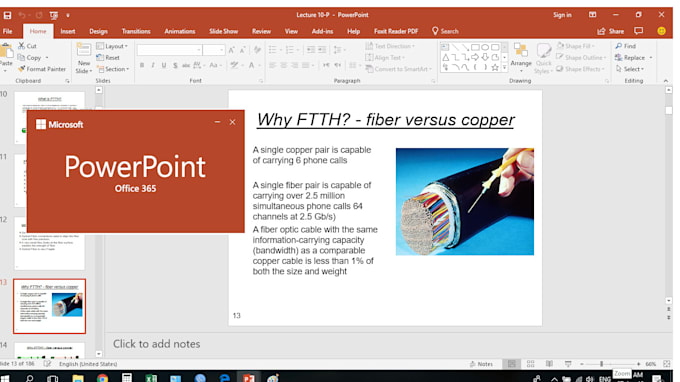680x382 pixels.
Task: Open Quick Styles gallery
Action: [543, 58]
